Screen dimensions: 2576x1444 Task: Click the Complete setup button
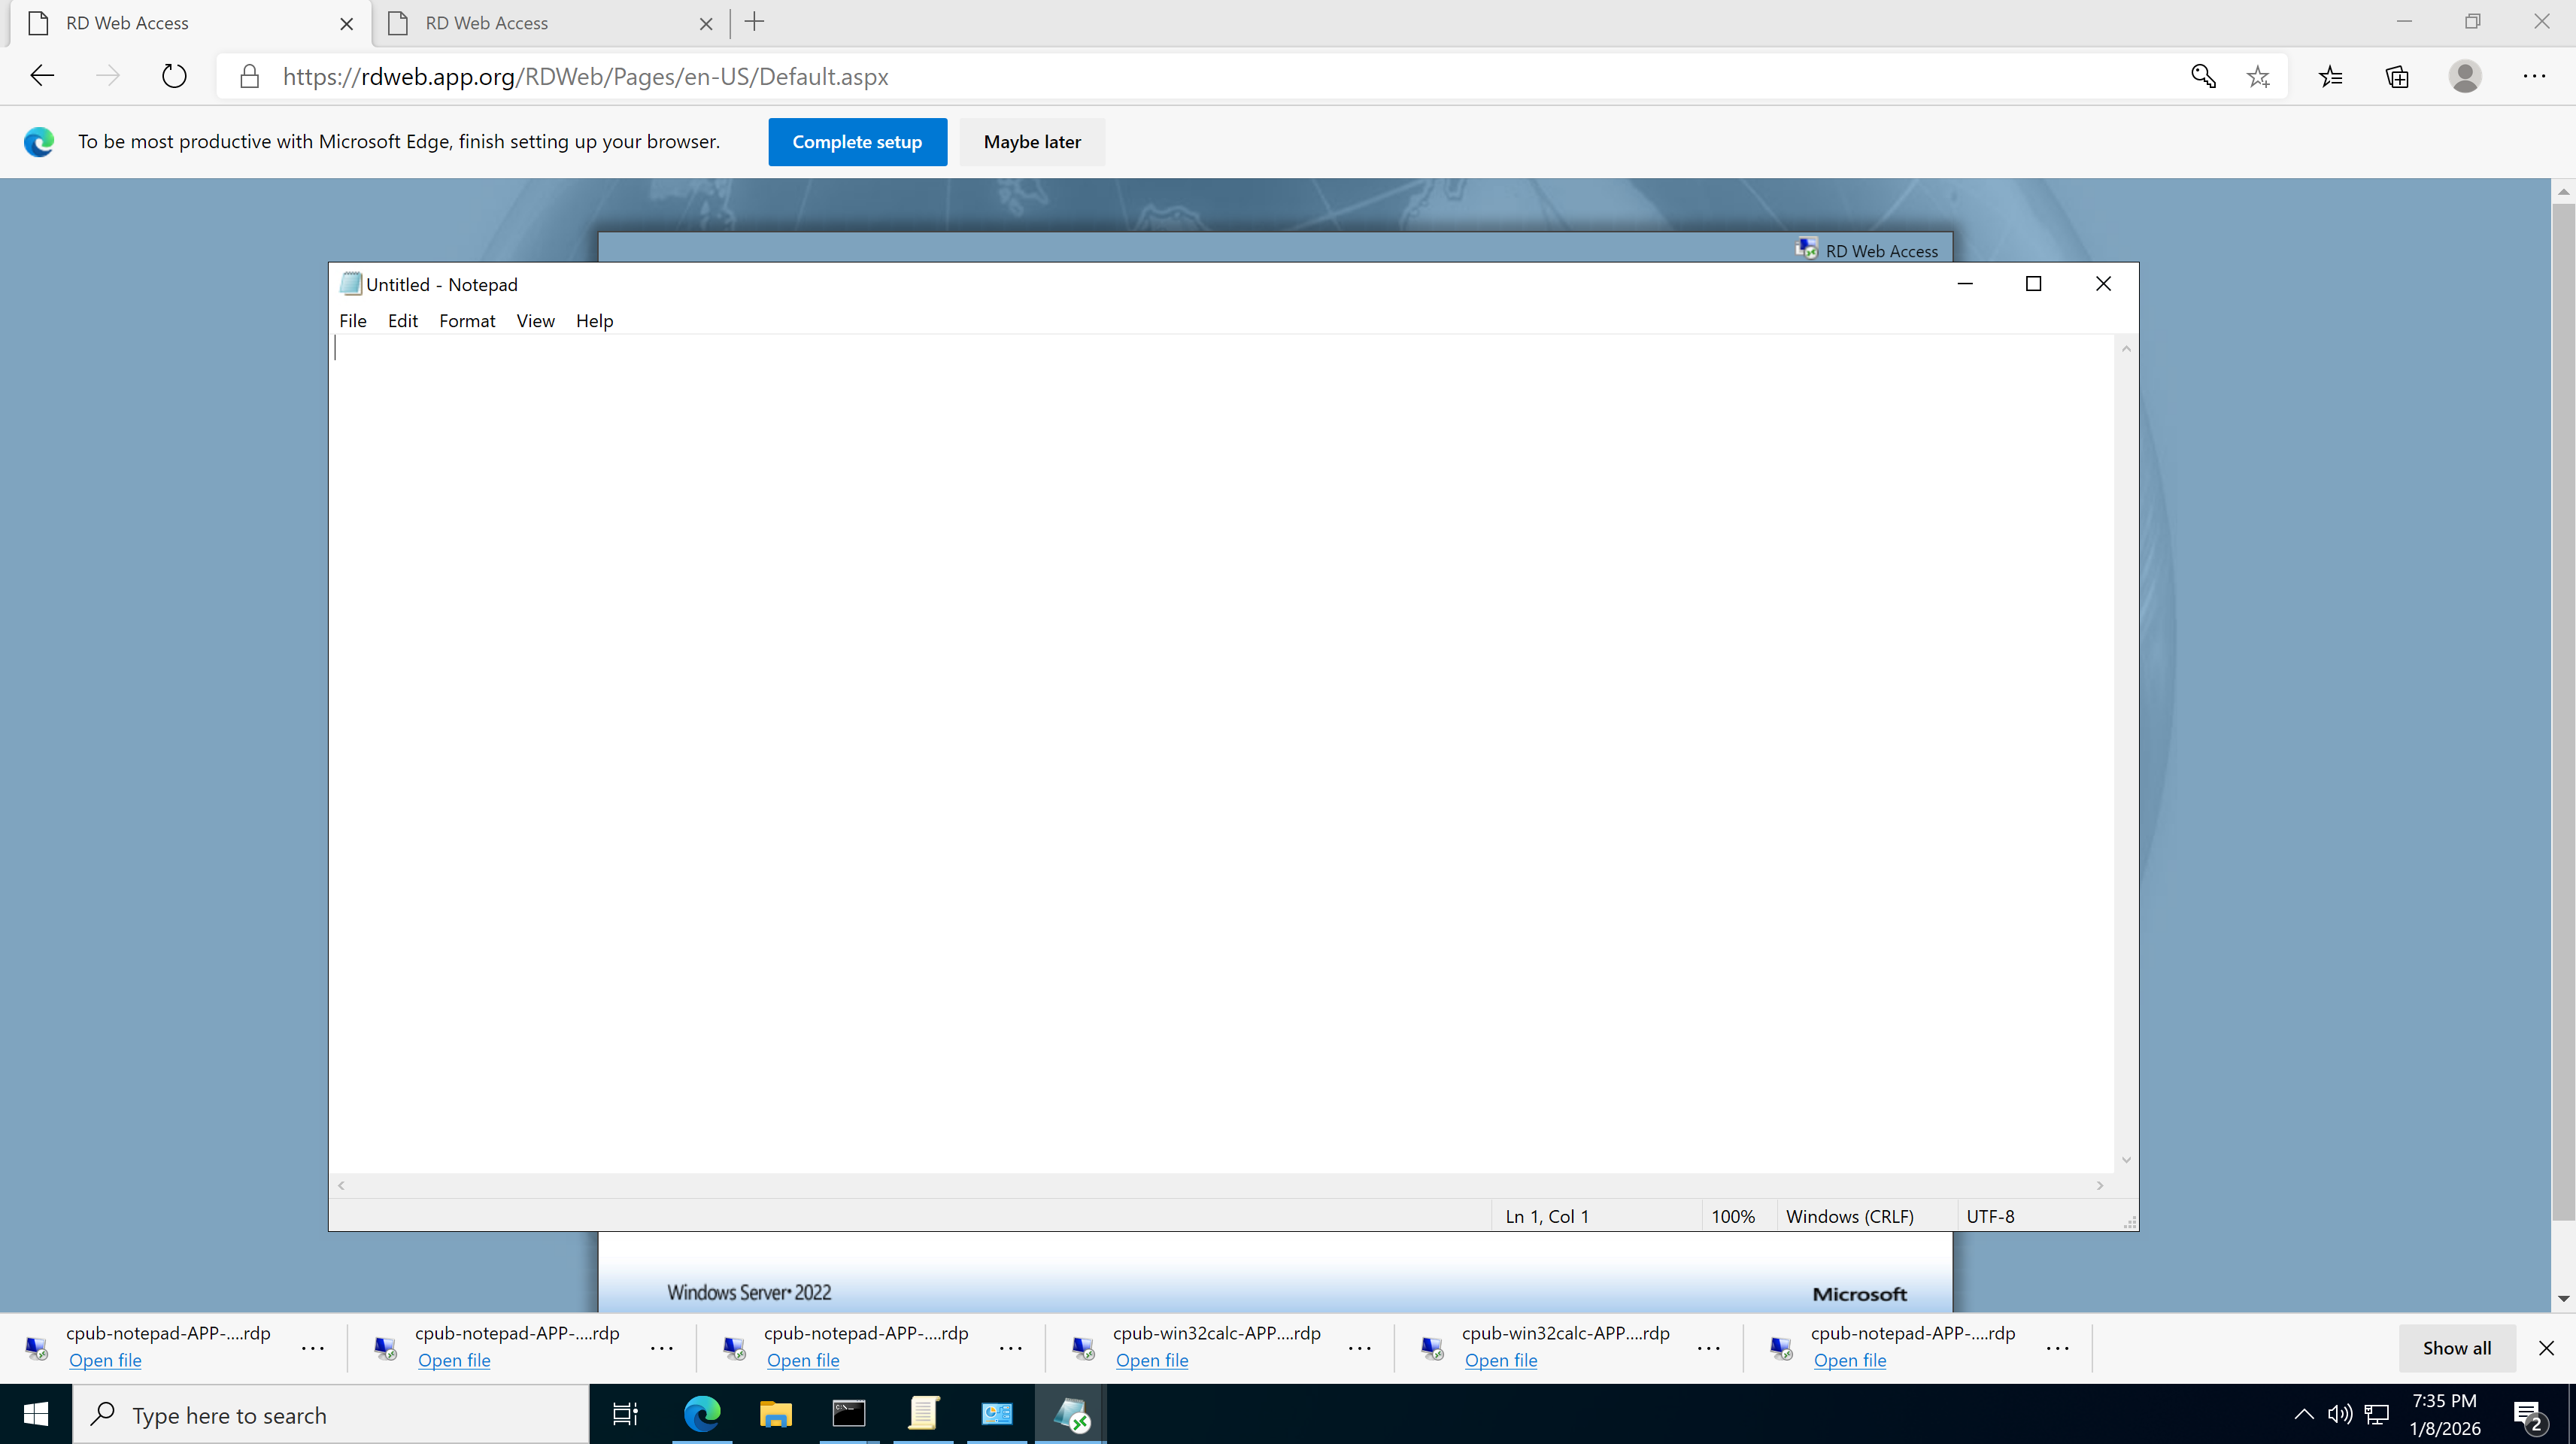point(857,142)
